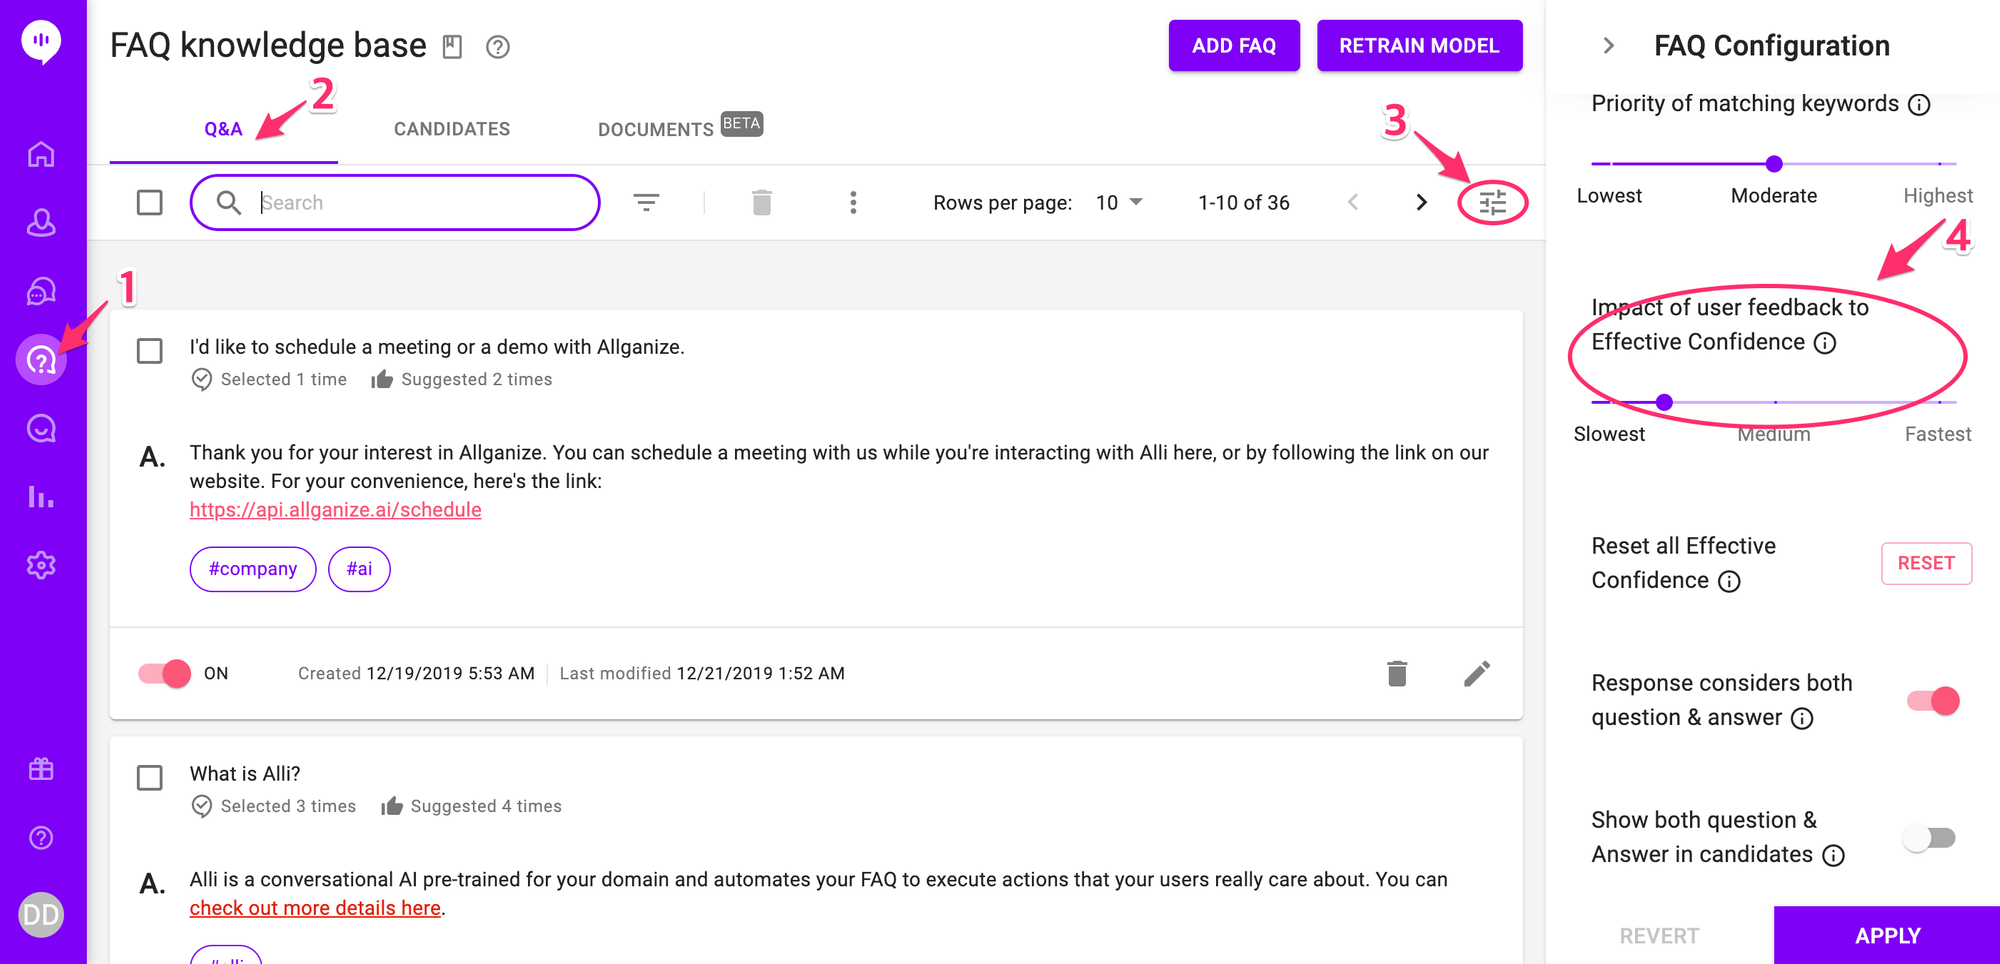Open the api.allganize.ai/schedule link
Image resolution: width=2000 pixels, height=964 pixels.
336,510
